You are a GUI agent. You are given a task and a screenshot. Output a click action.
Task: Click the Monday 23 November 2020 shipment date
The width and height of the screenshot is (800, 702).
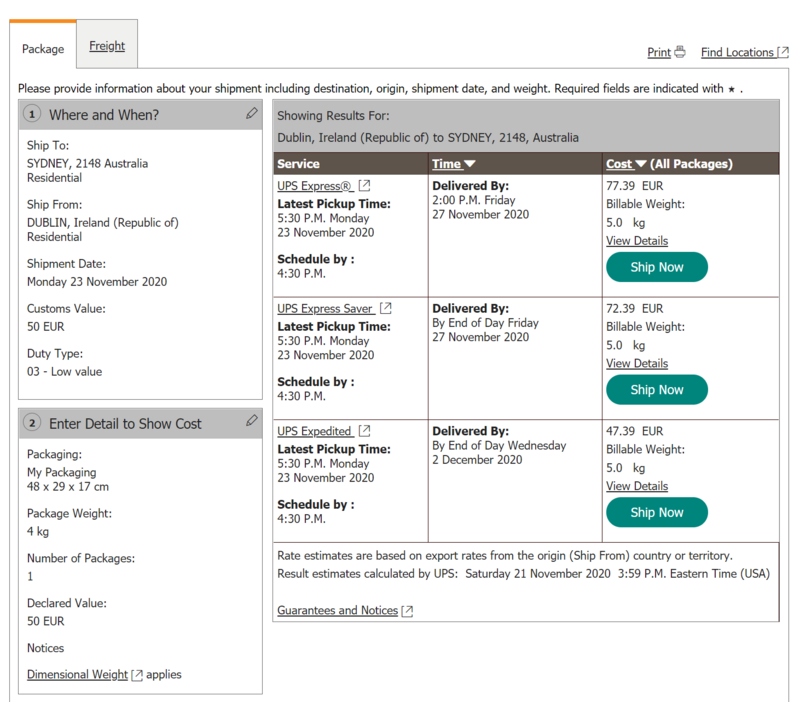pyautogui.click(x=97, y=282)
